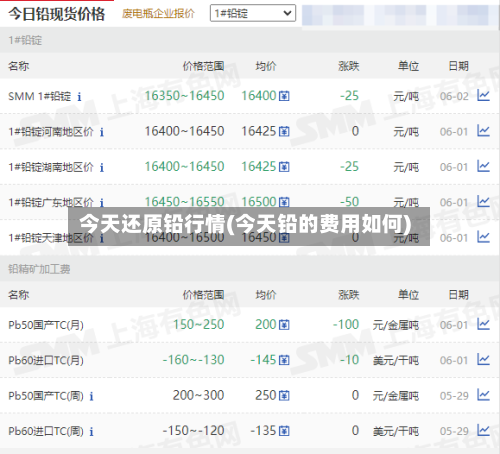Click price range -160~-130
The width and height of the screenshot is (500, 454).
193,360
